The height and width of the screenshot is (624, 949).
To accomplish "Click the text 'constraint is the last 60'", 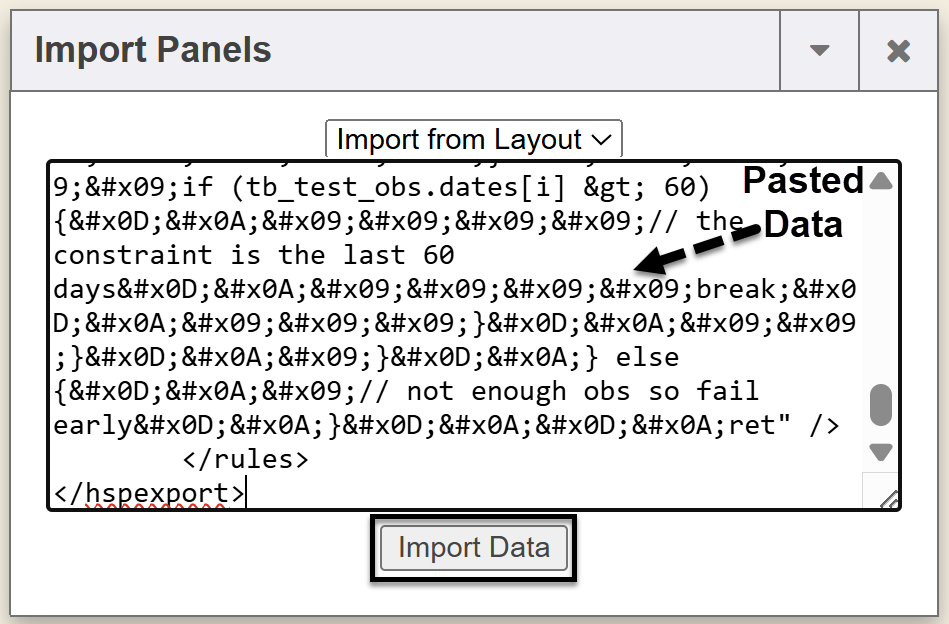I will 254,255.
